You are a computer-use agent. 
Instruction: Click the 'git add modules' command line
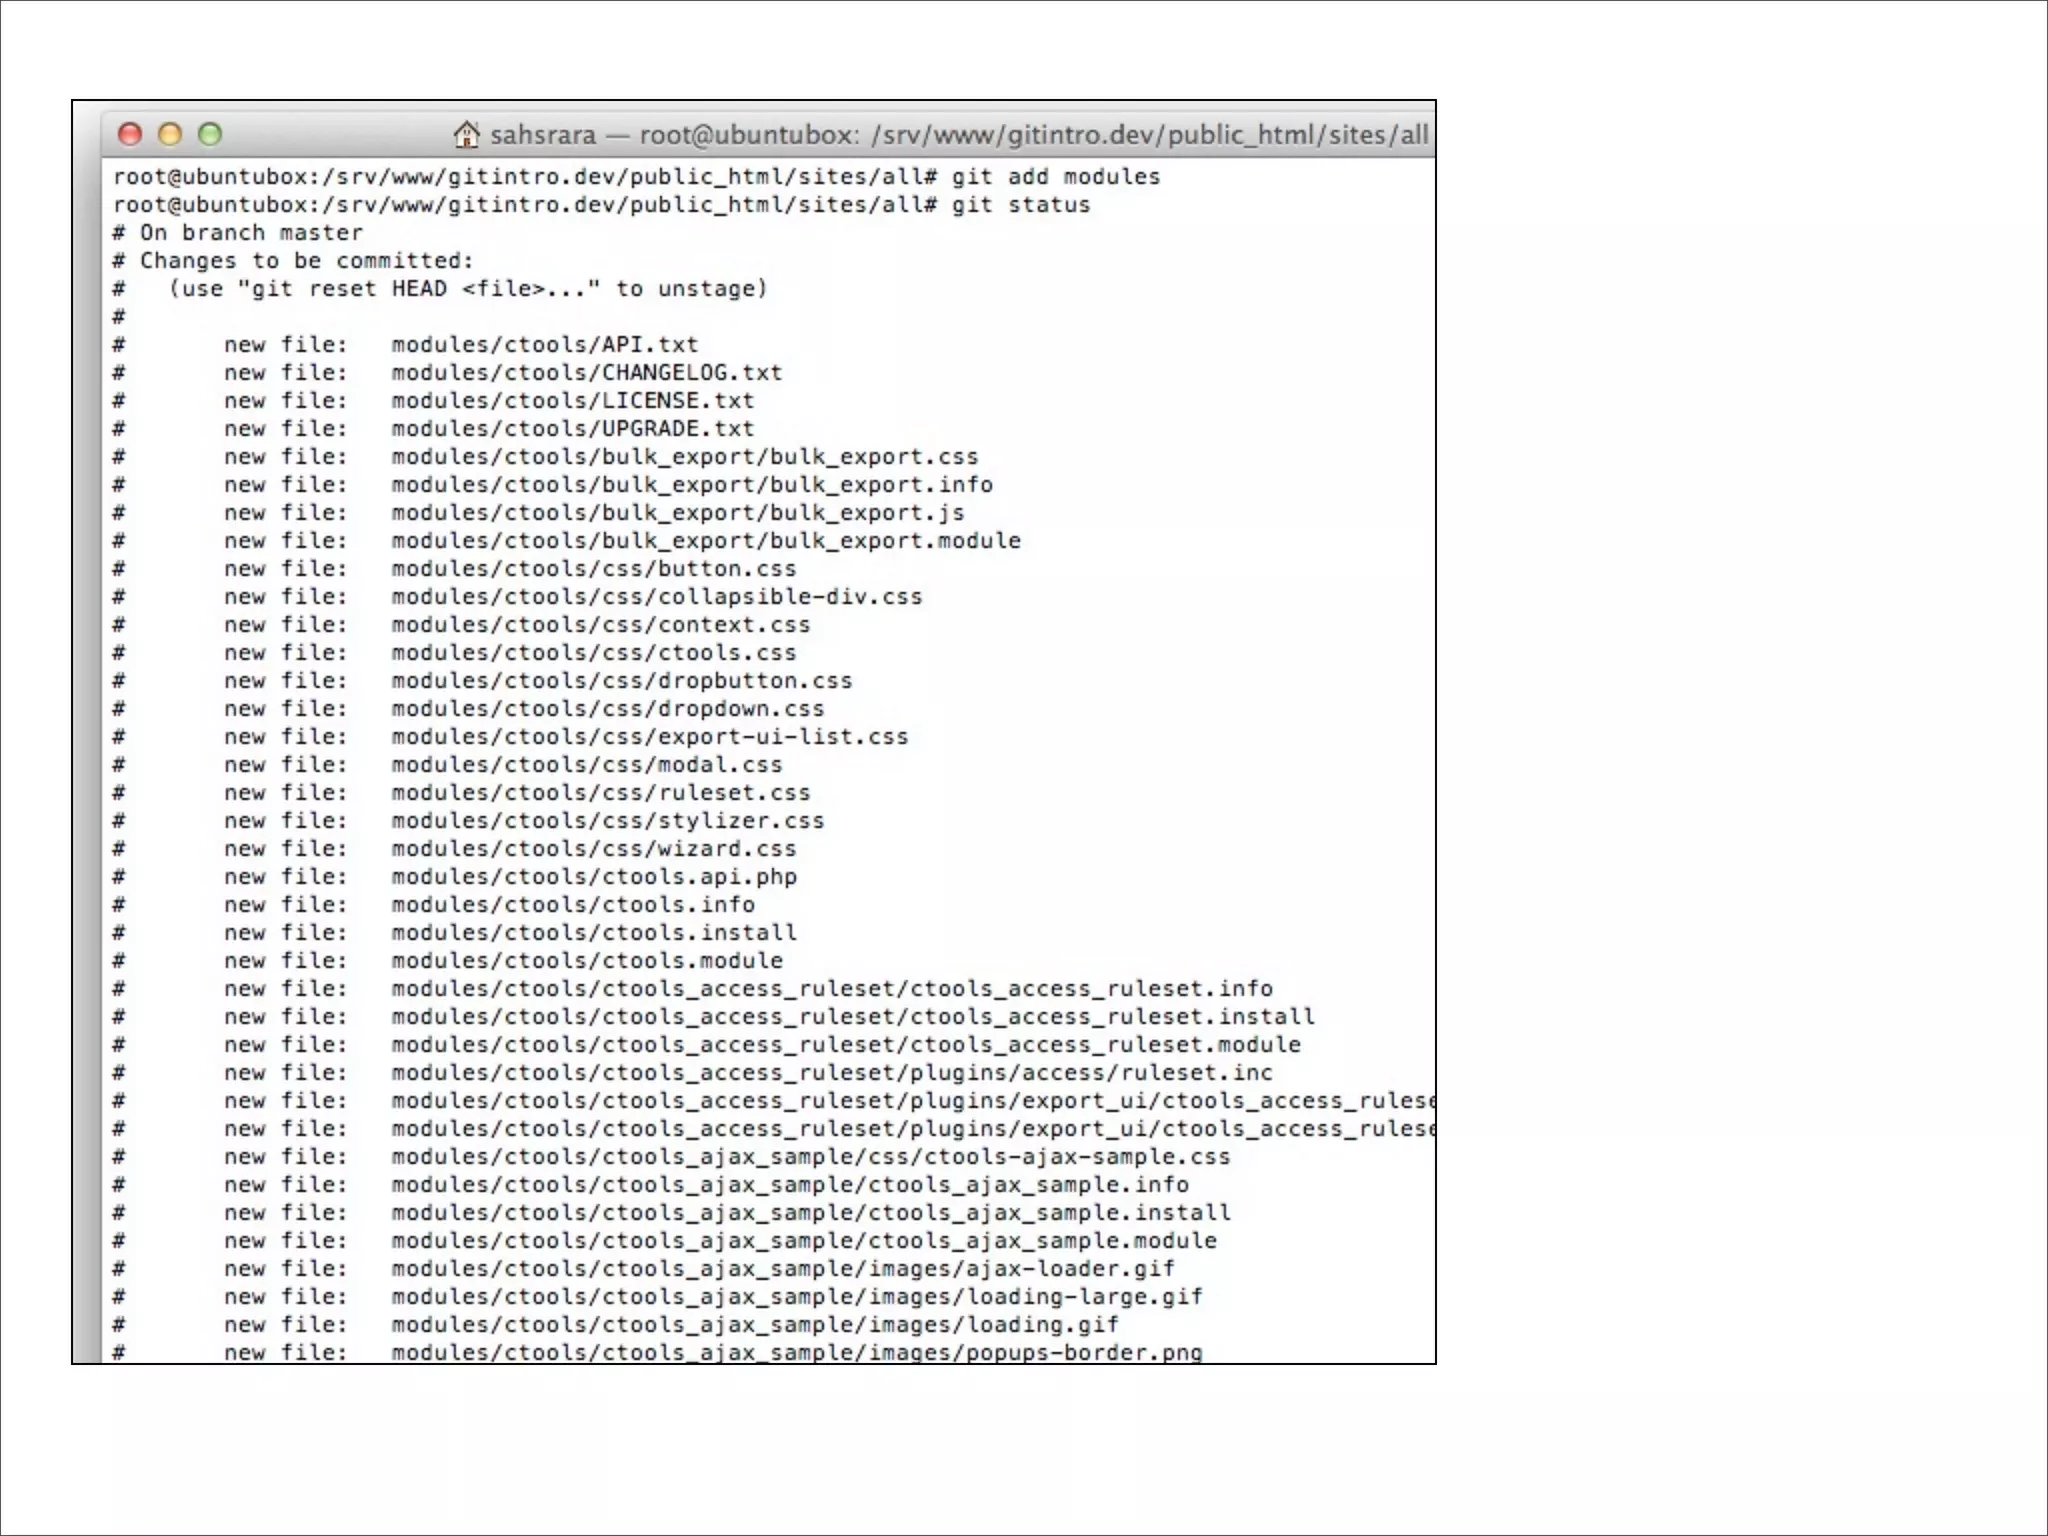click(636, 177)
